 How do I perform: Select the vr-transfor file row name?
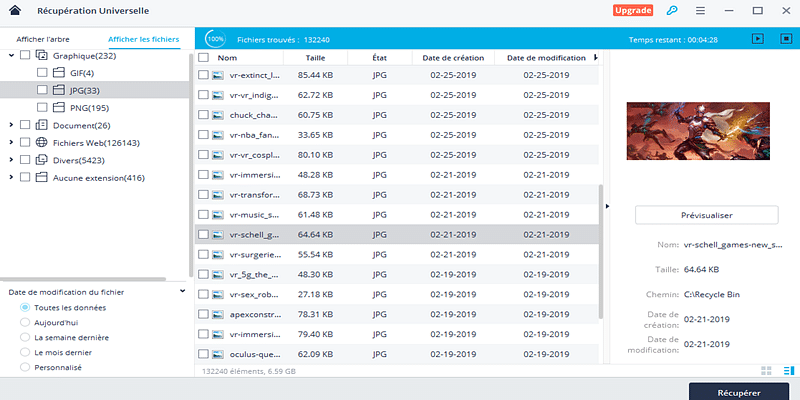point(255,194)
